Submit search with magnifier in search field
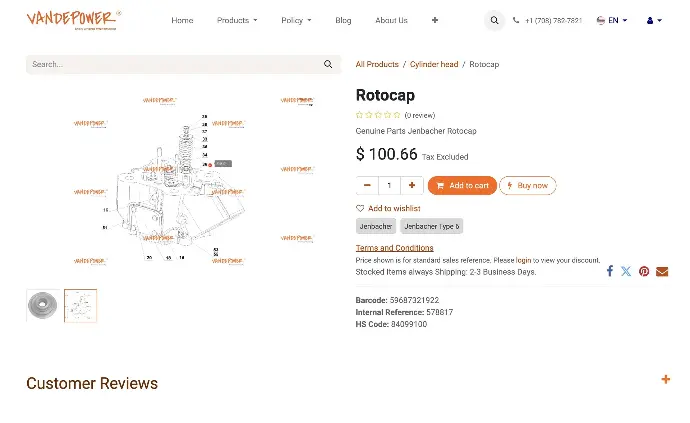Screen dimensions: 690x423 pos(328,64)
